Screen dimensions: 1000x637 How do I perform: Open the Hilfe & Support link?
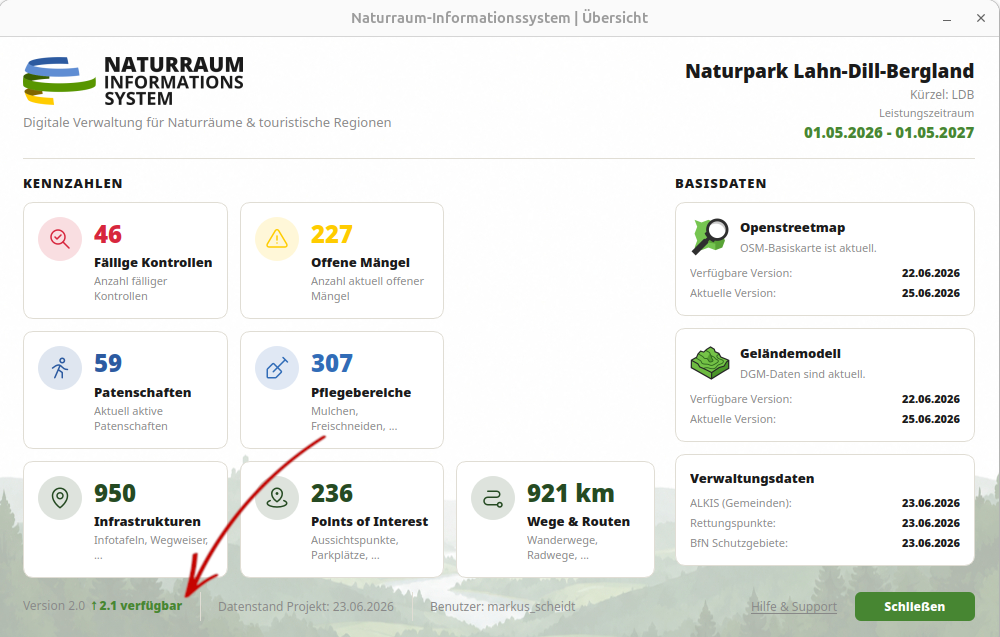click(x=793, y=606)
